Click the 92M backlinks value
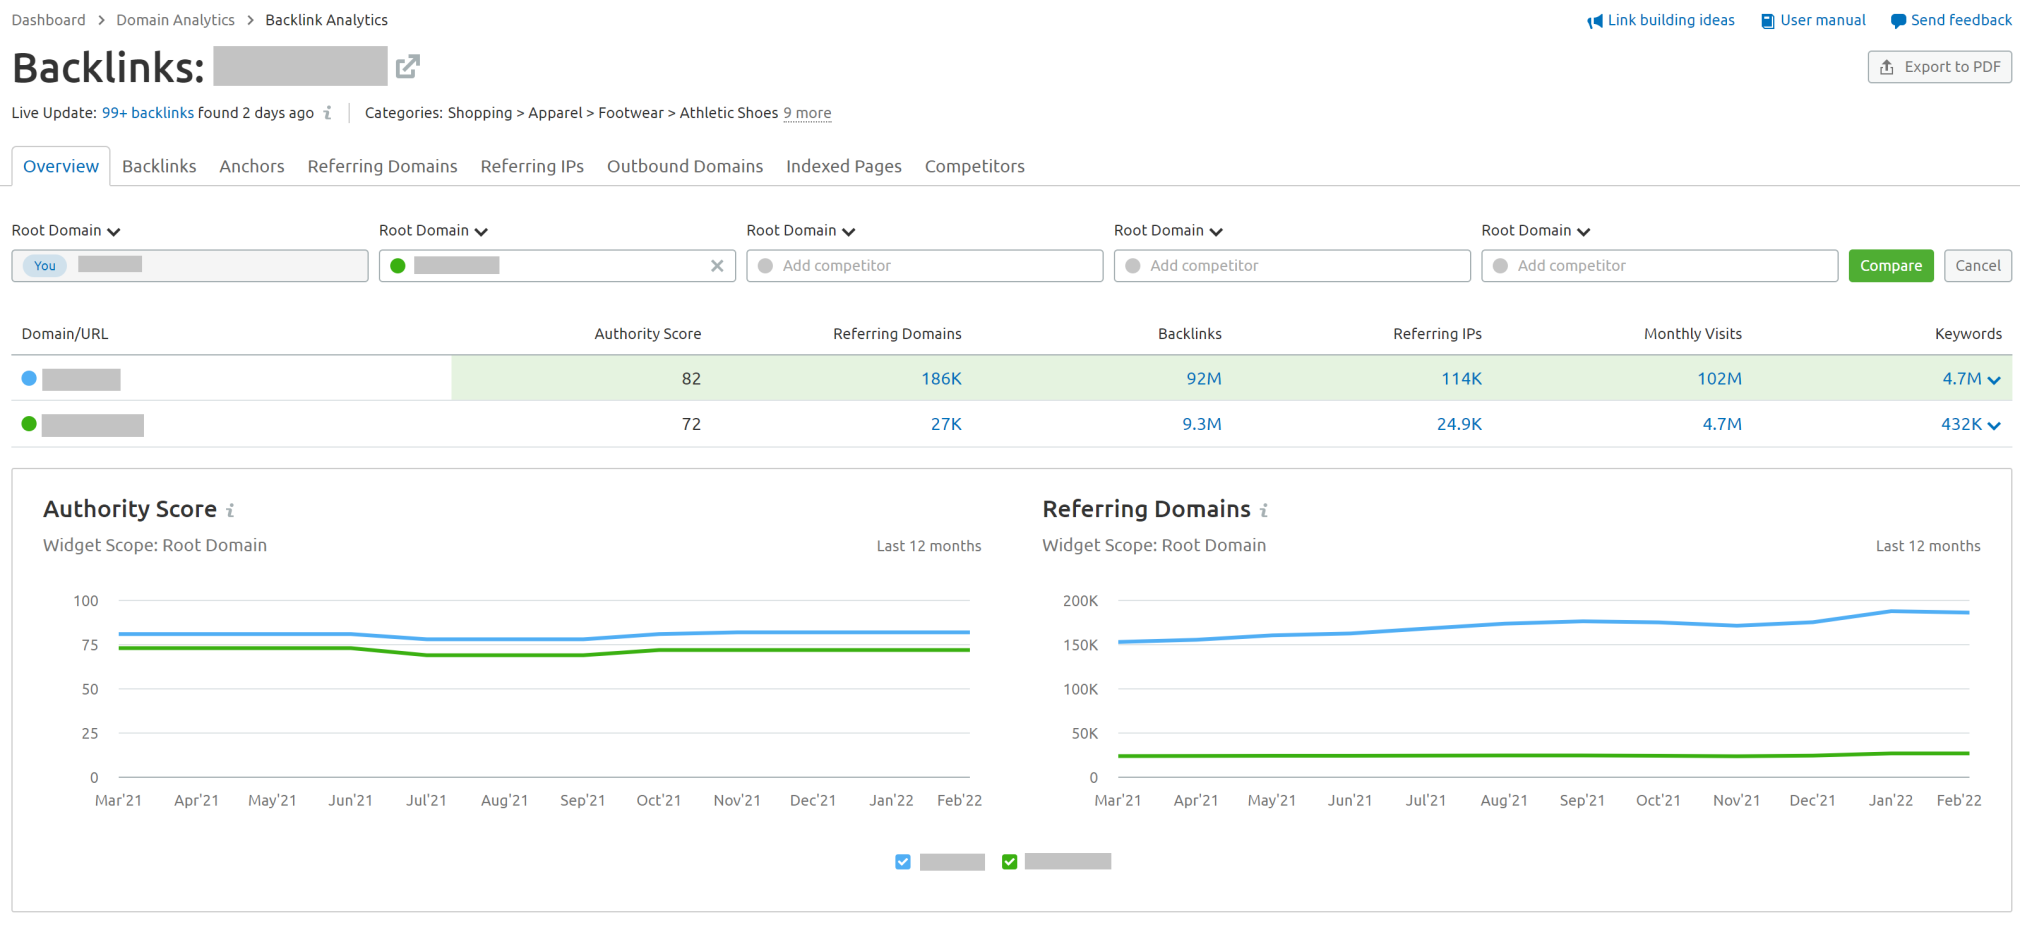Image resolution: width=2020 pixels, height=925 pixels. [1204, 378]
